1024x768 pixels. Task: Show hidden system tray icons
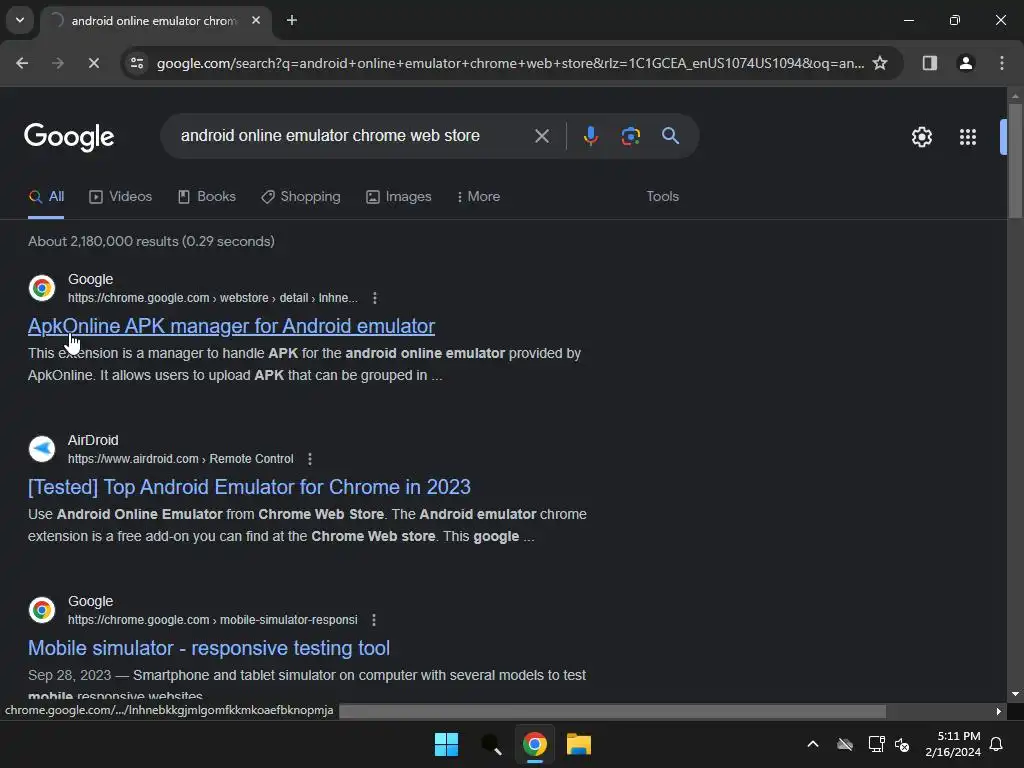click(x=813, y=744)
